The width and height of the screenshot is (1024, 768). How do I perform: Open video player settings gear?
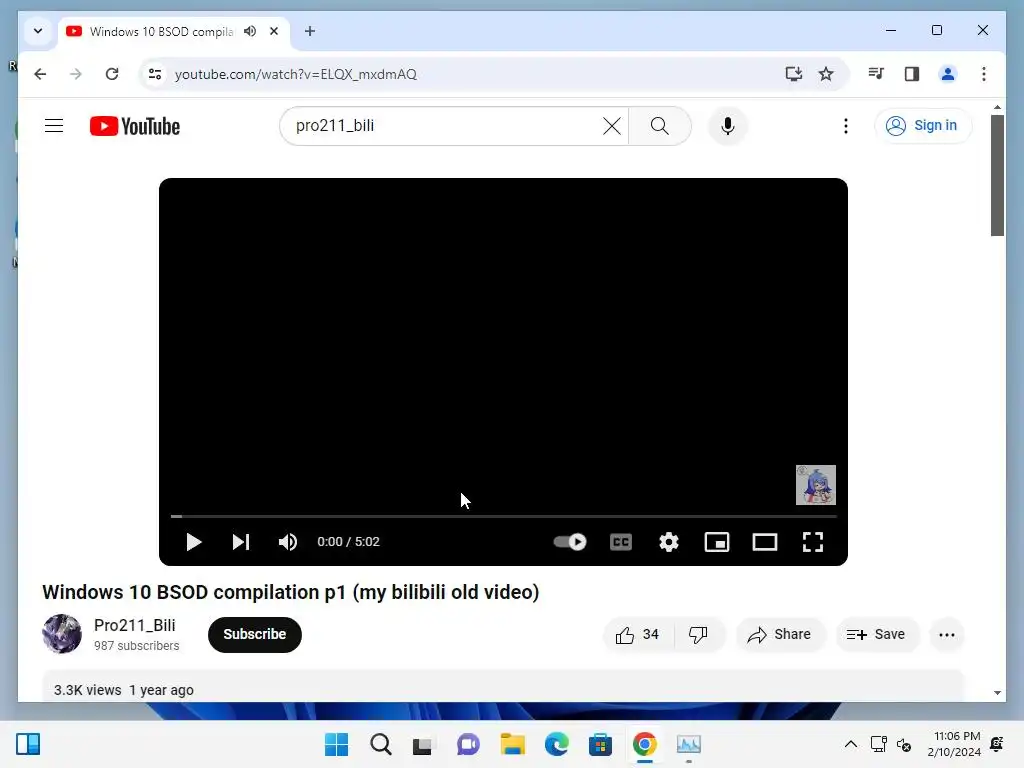tap(669, 542)
